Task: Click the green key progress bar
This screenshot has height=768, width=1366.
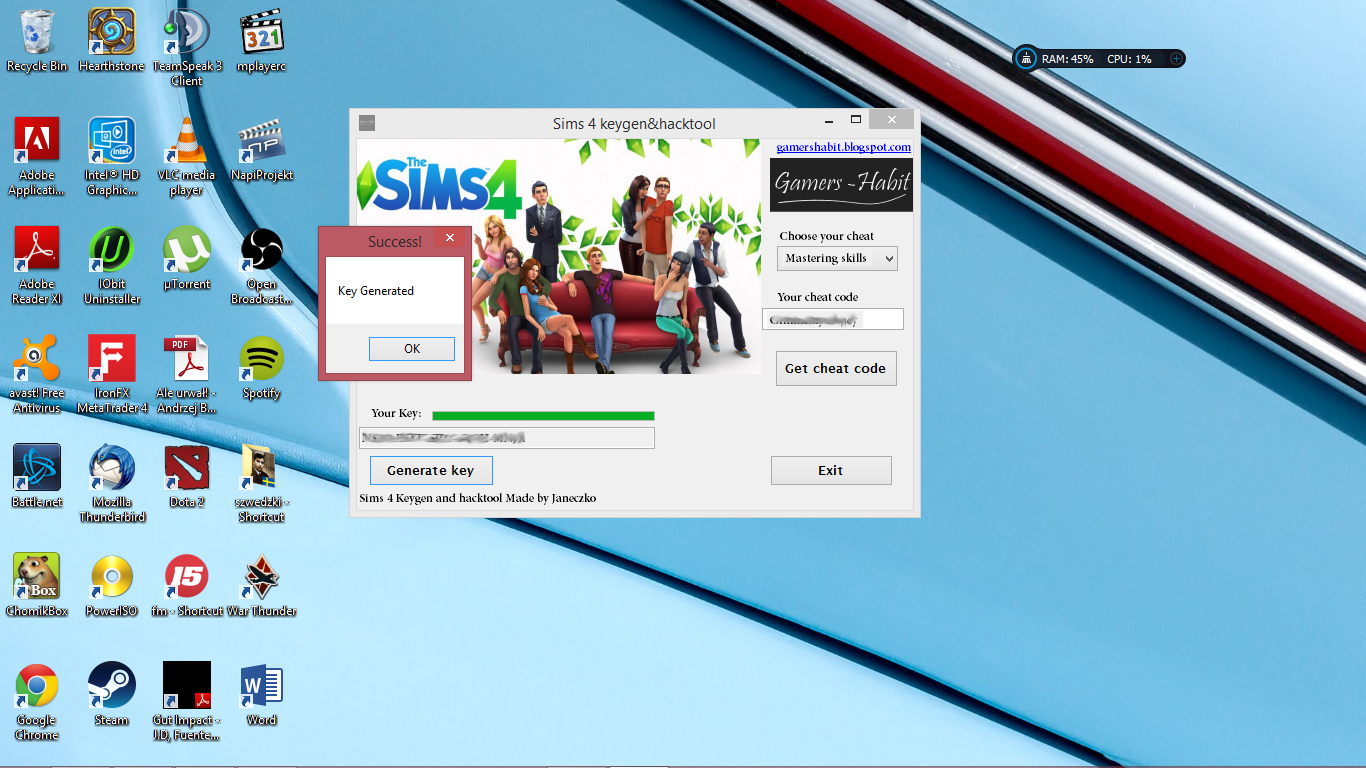Action: point(542,415)
